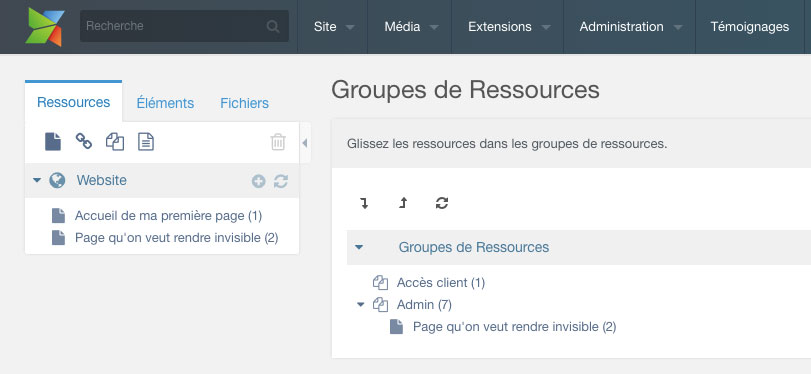Click the collapse all up-arrow icon
This screenshot has width=811, height=374.
coord(403,203)
